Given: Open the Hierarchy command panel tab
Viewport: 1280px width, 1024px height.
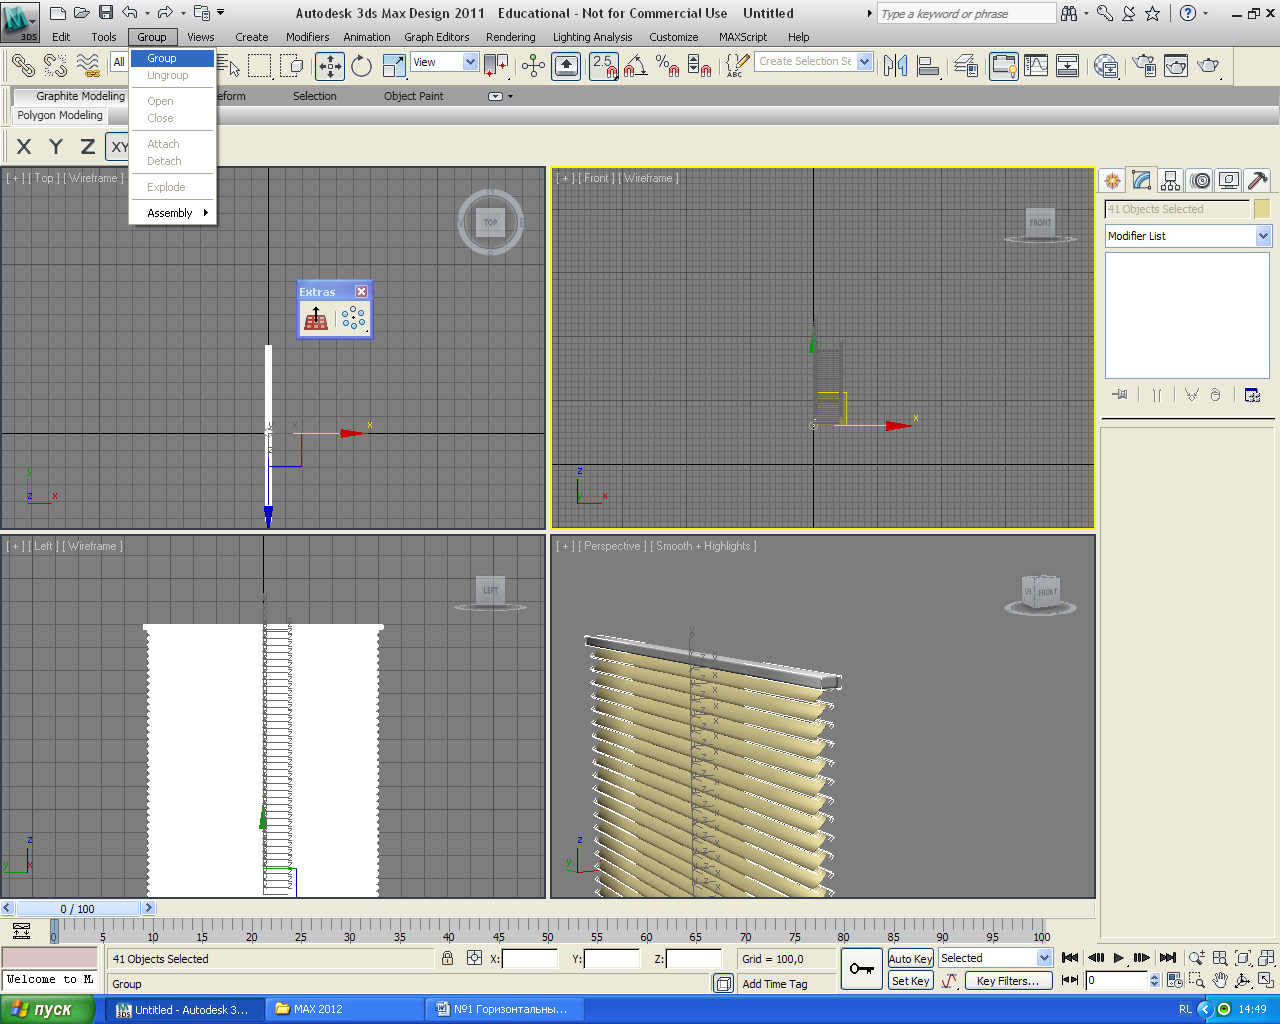Looking at the screenshot, I should (1171, 181).
